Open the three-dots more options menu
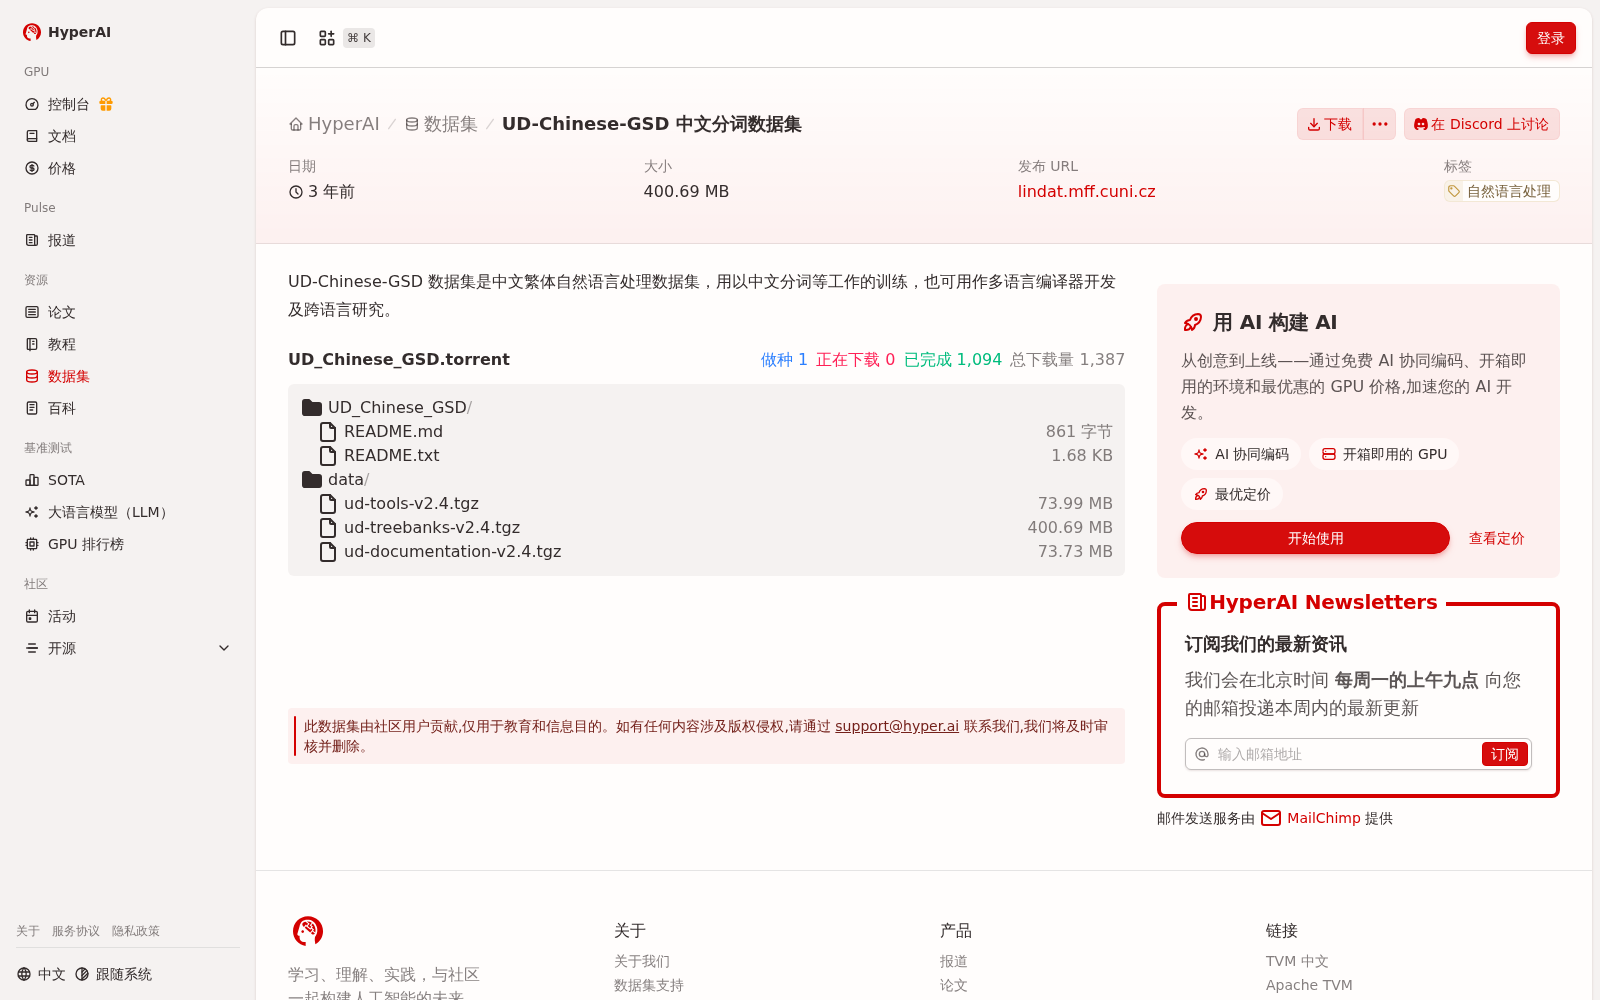1600x1000 pixels. [x=1380, y=124]
